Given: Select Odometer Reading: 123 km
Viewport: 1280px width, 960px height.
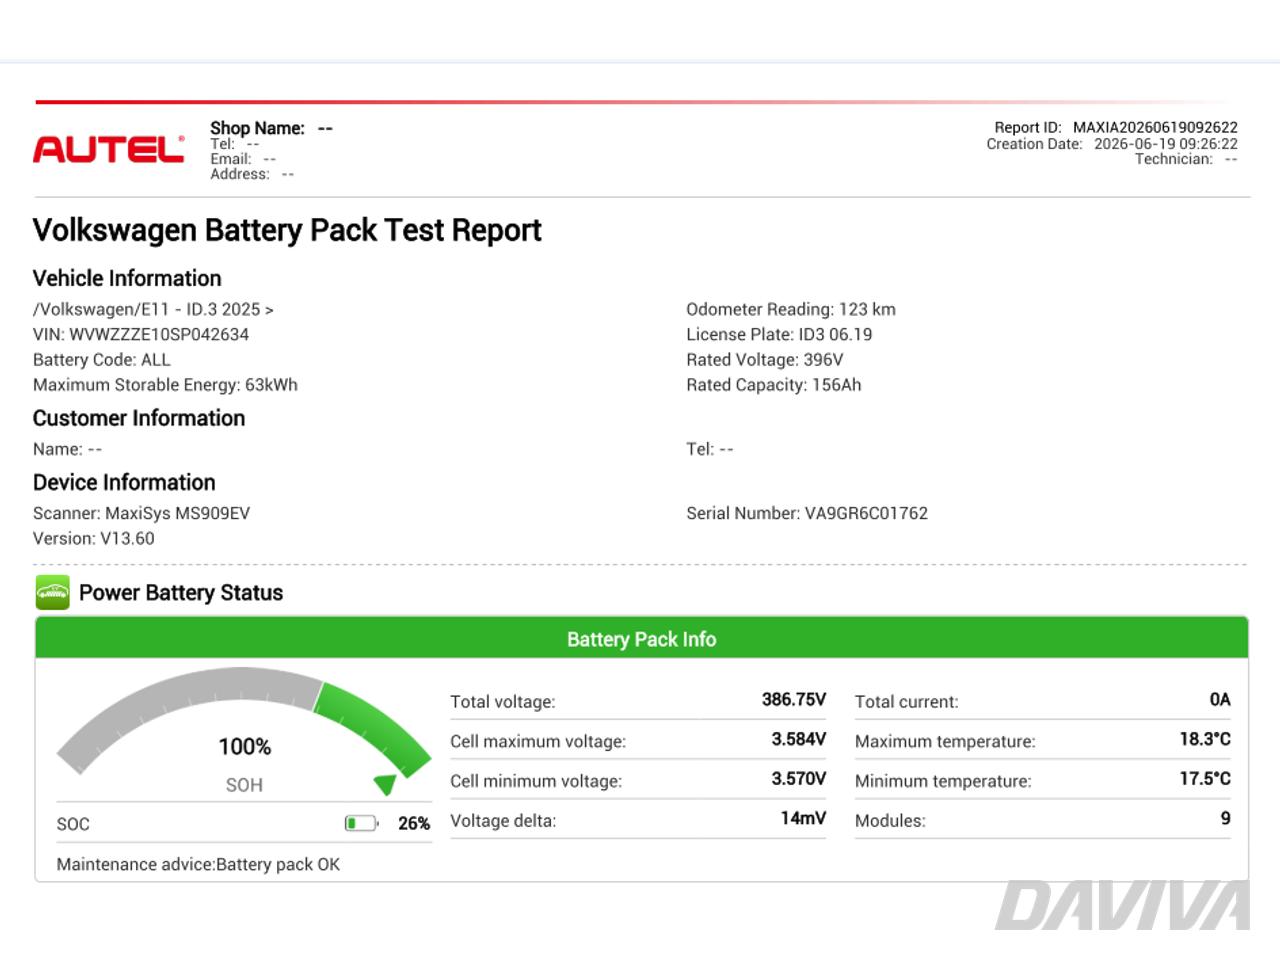Looking at the screenshot, I should coord(791,309).
